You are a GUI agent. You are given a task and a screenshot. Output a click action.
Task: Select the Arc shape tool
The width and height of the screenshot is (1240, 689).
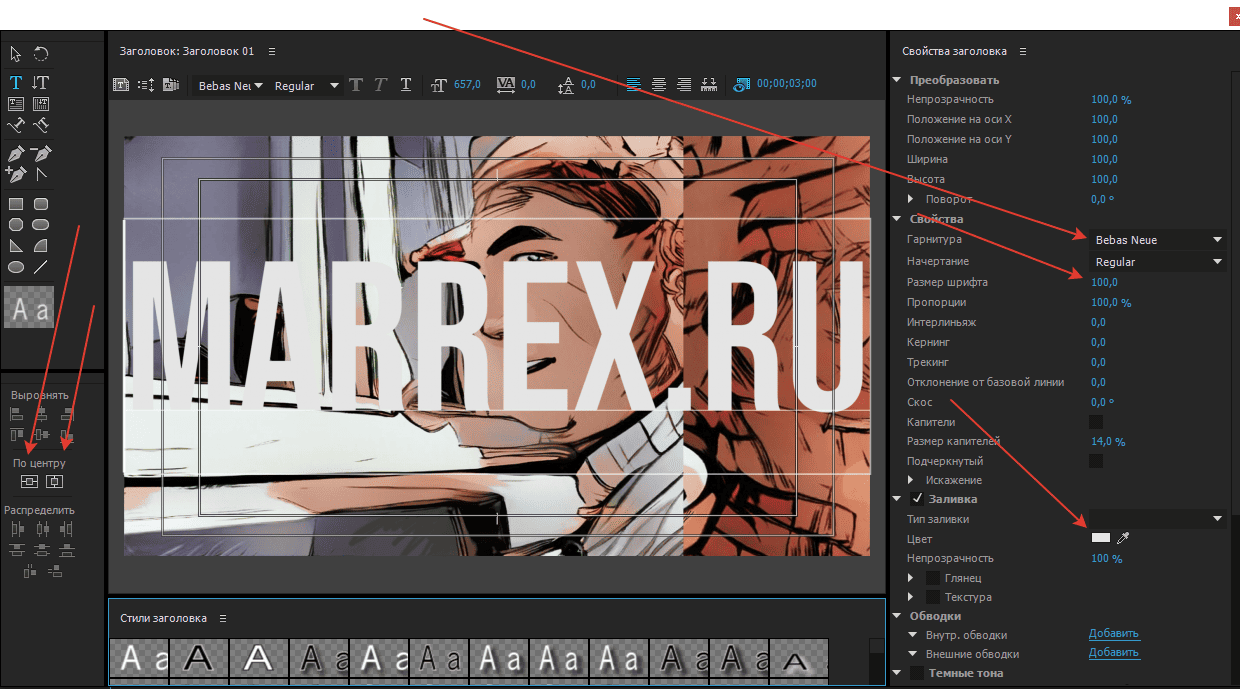(x=41, y=245)
